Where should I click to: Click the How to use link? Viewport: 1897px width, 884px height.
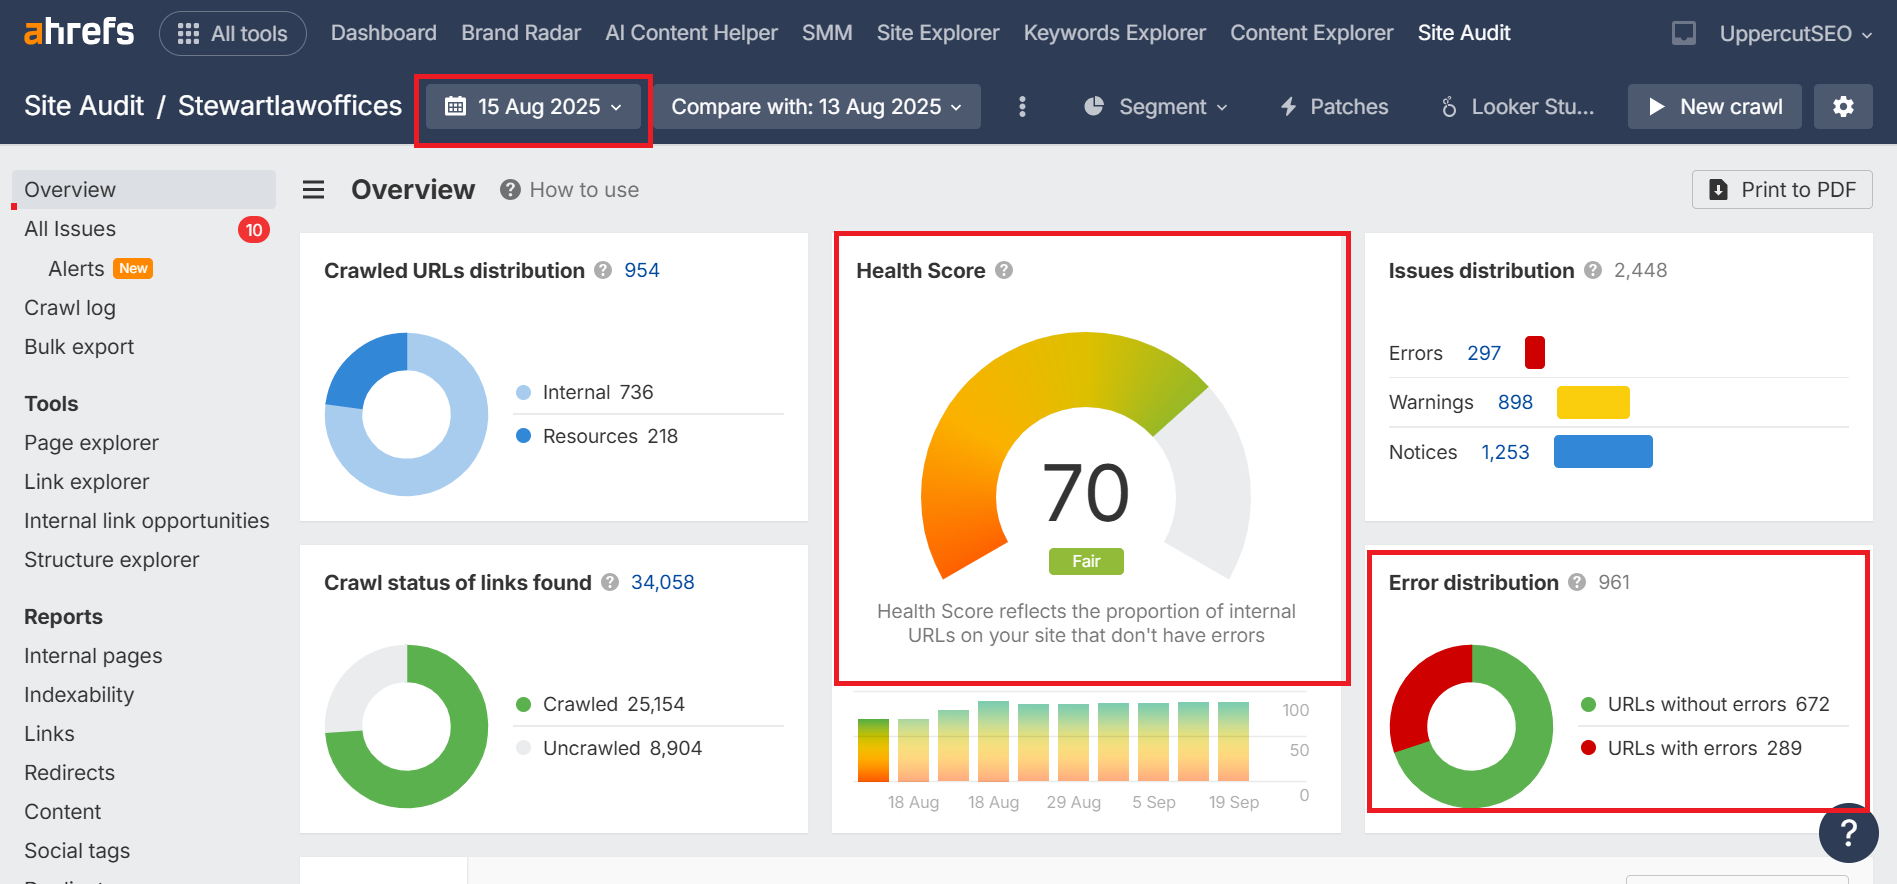(x=584, y=190)
